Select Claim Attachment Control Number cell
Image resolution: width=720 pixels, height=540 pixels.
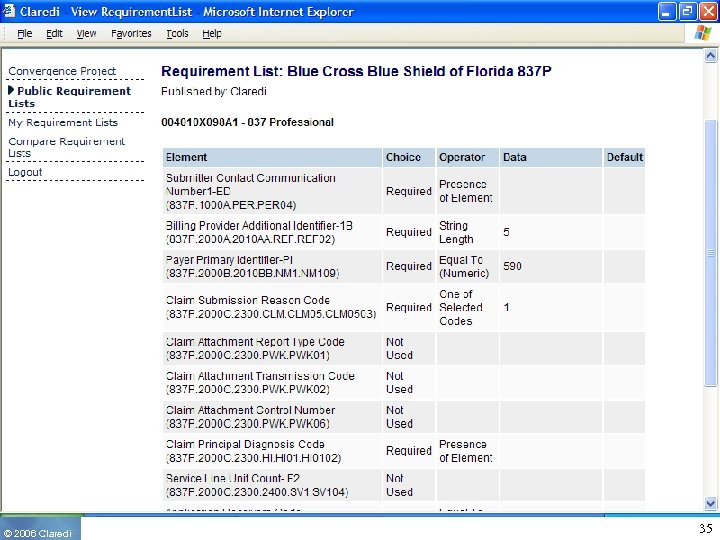tap(272, 416)
